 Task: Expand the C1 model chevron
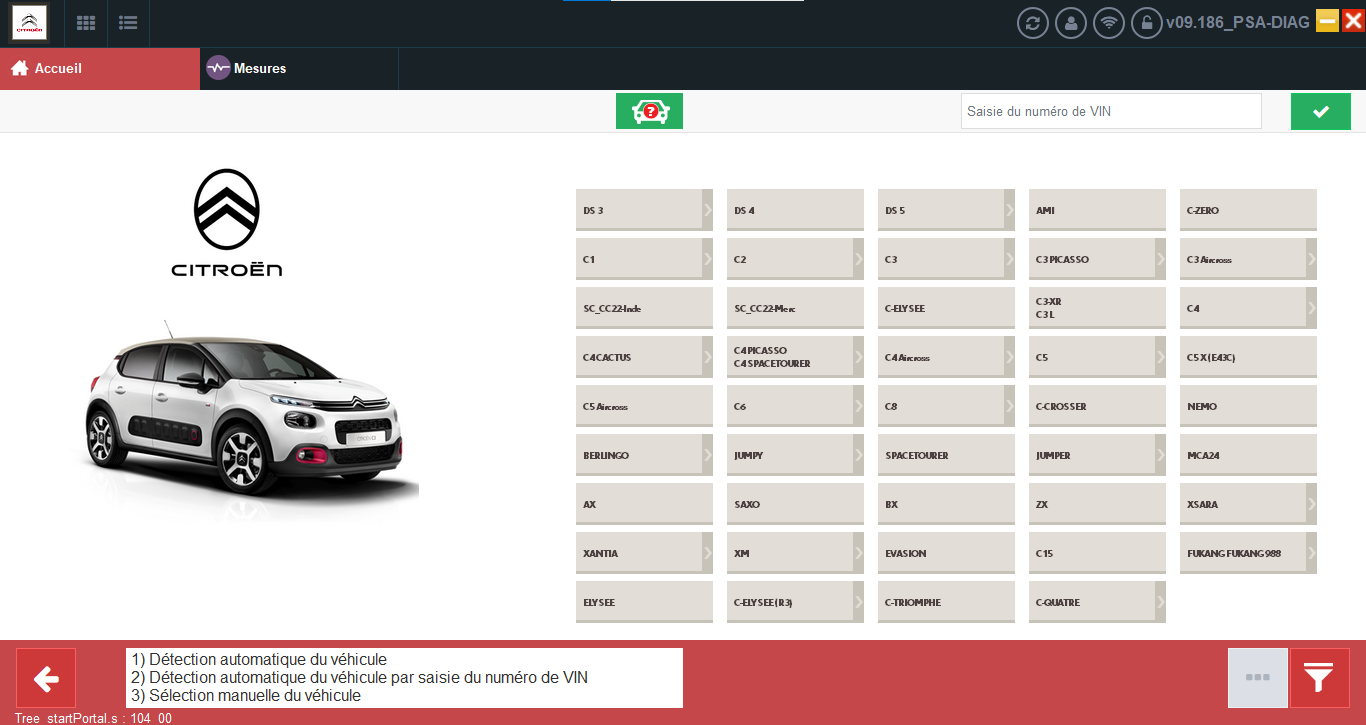click(707, 259)
